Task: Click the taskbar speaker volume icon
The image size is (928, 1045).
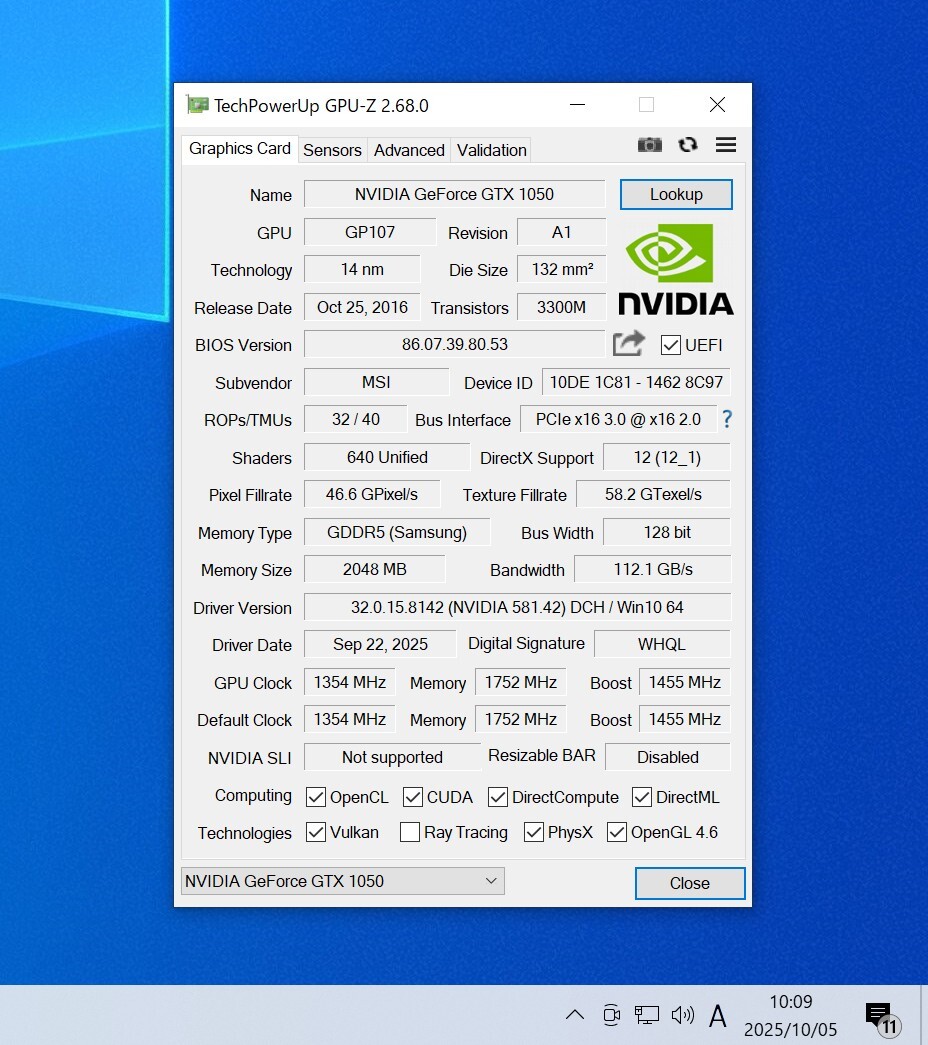Action: (683, 1015)
